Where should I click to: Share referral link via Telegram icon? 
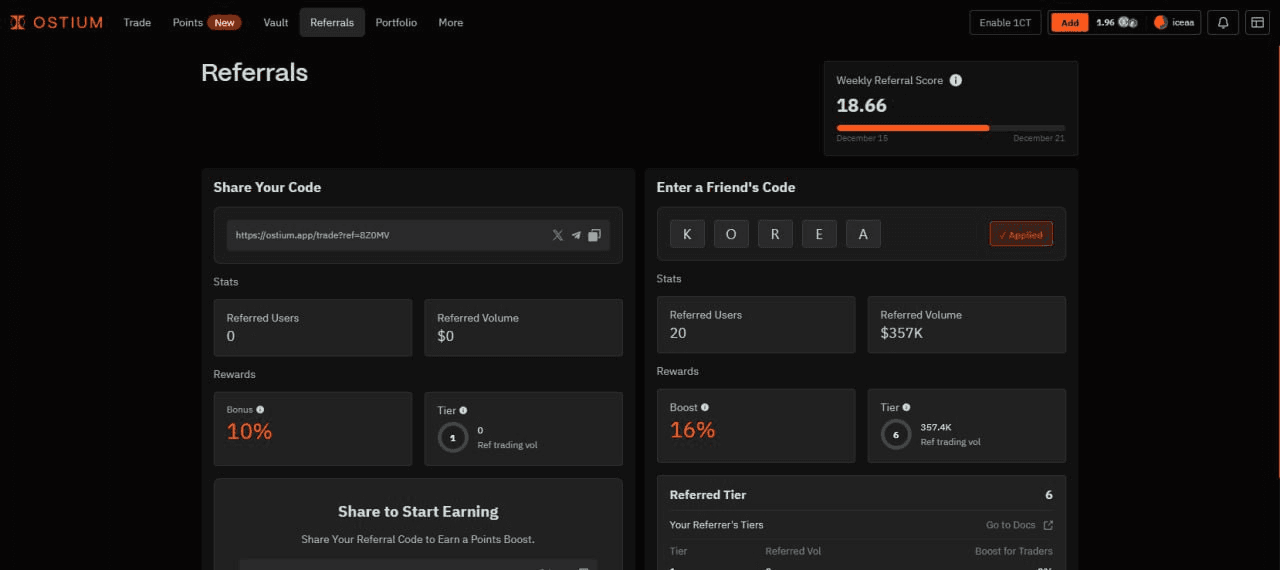coord(576,235)
